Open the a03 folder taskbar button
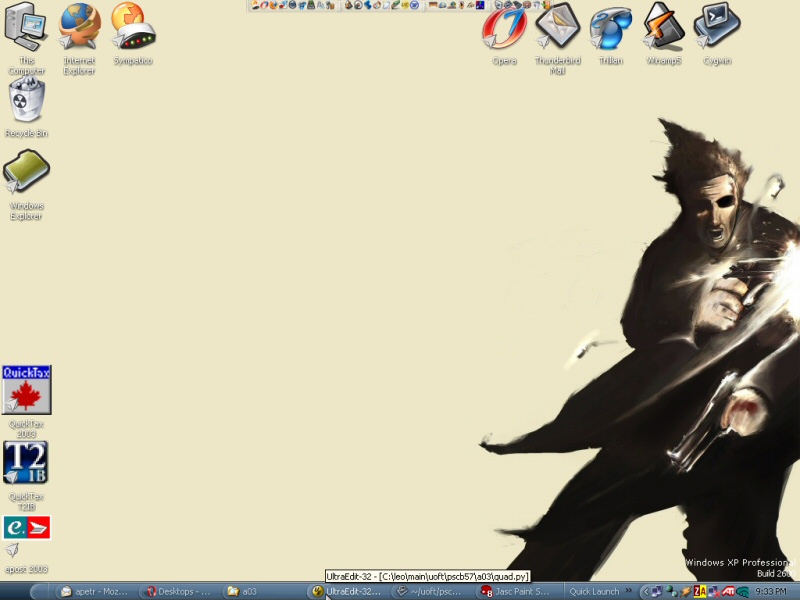This screenshot has width=800, height=600. coord(262,591)
